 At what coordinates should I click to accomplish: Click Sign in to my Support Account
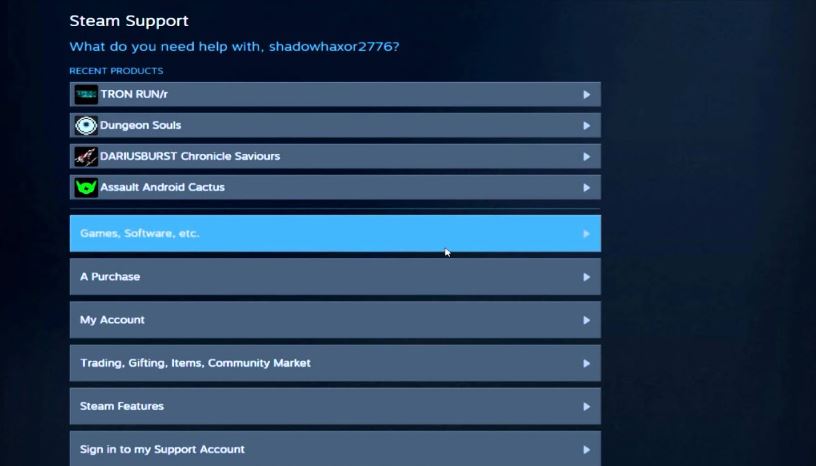pos(335,449)
